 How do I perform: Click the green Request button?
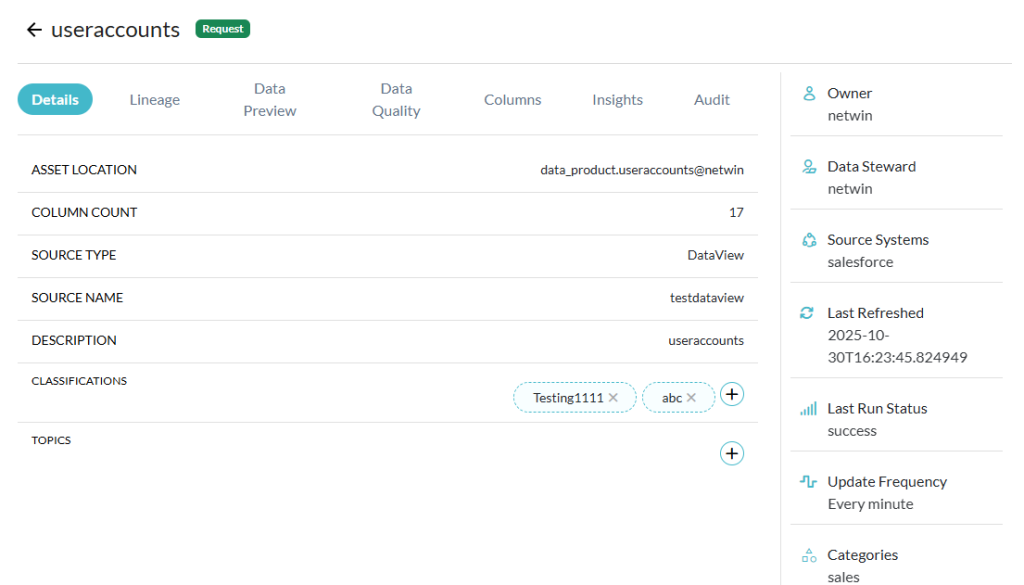222,28
